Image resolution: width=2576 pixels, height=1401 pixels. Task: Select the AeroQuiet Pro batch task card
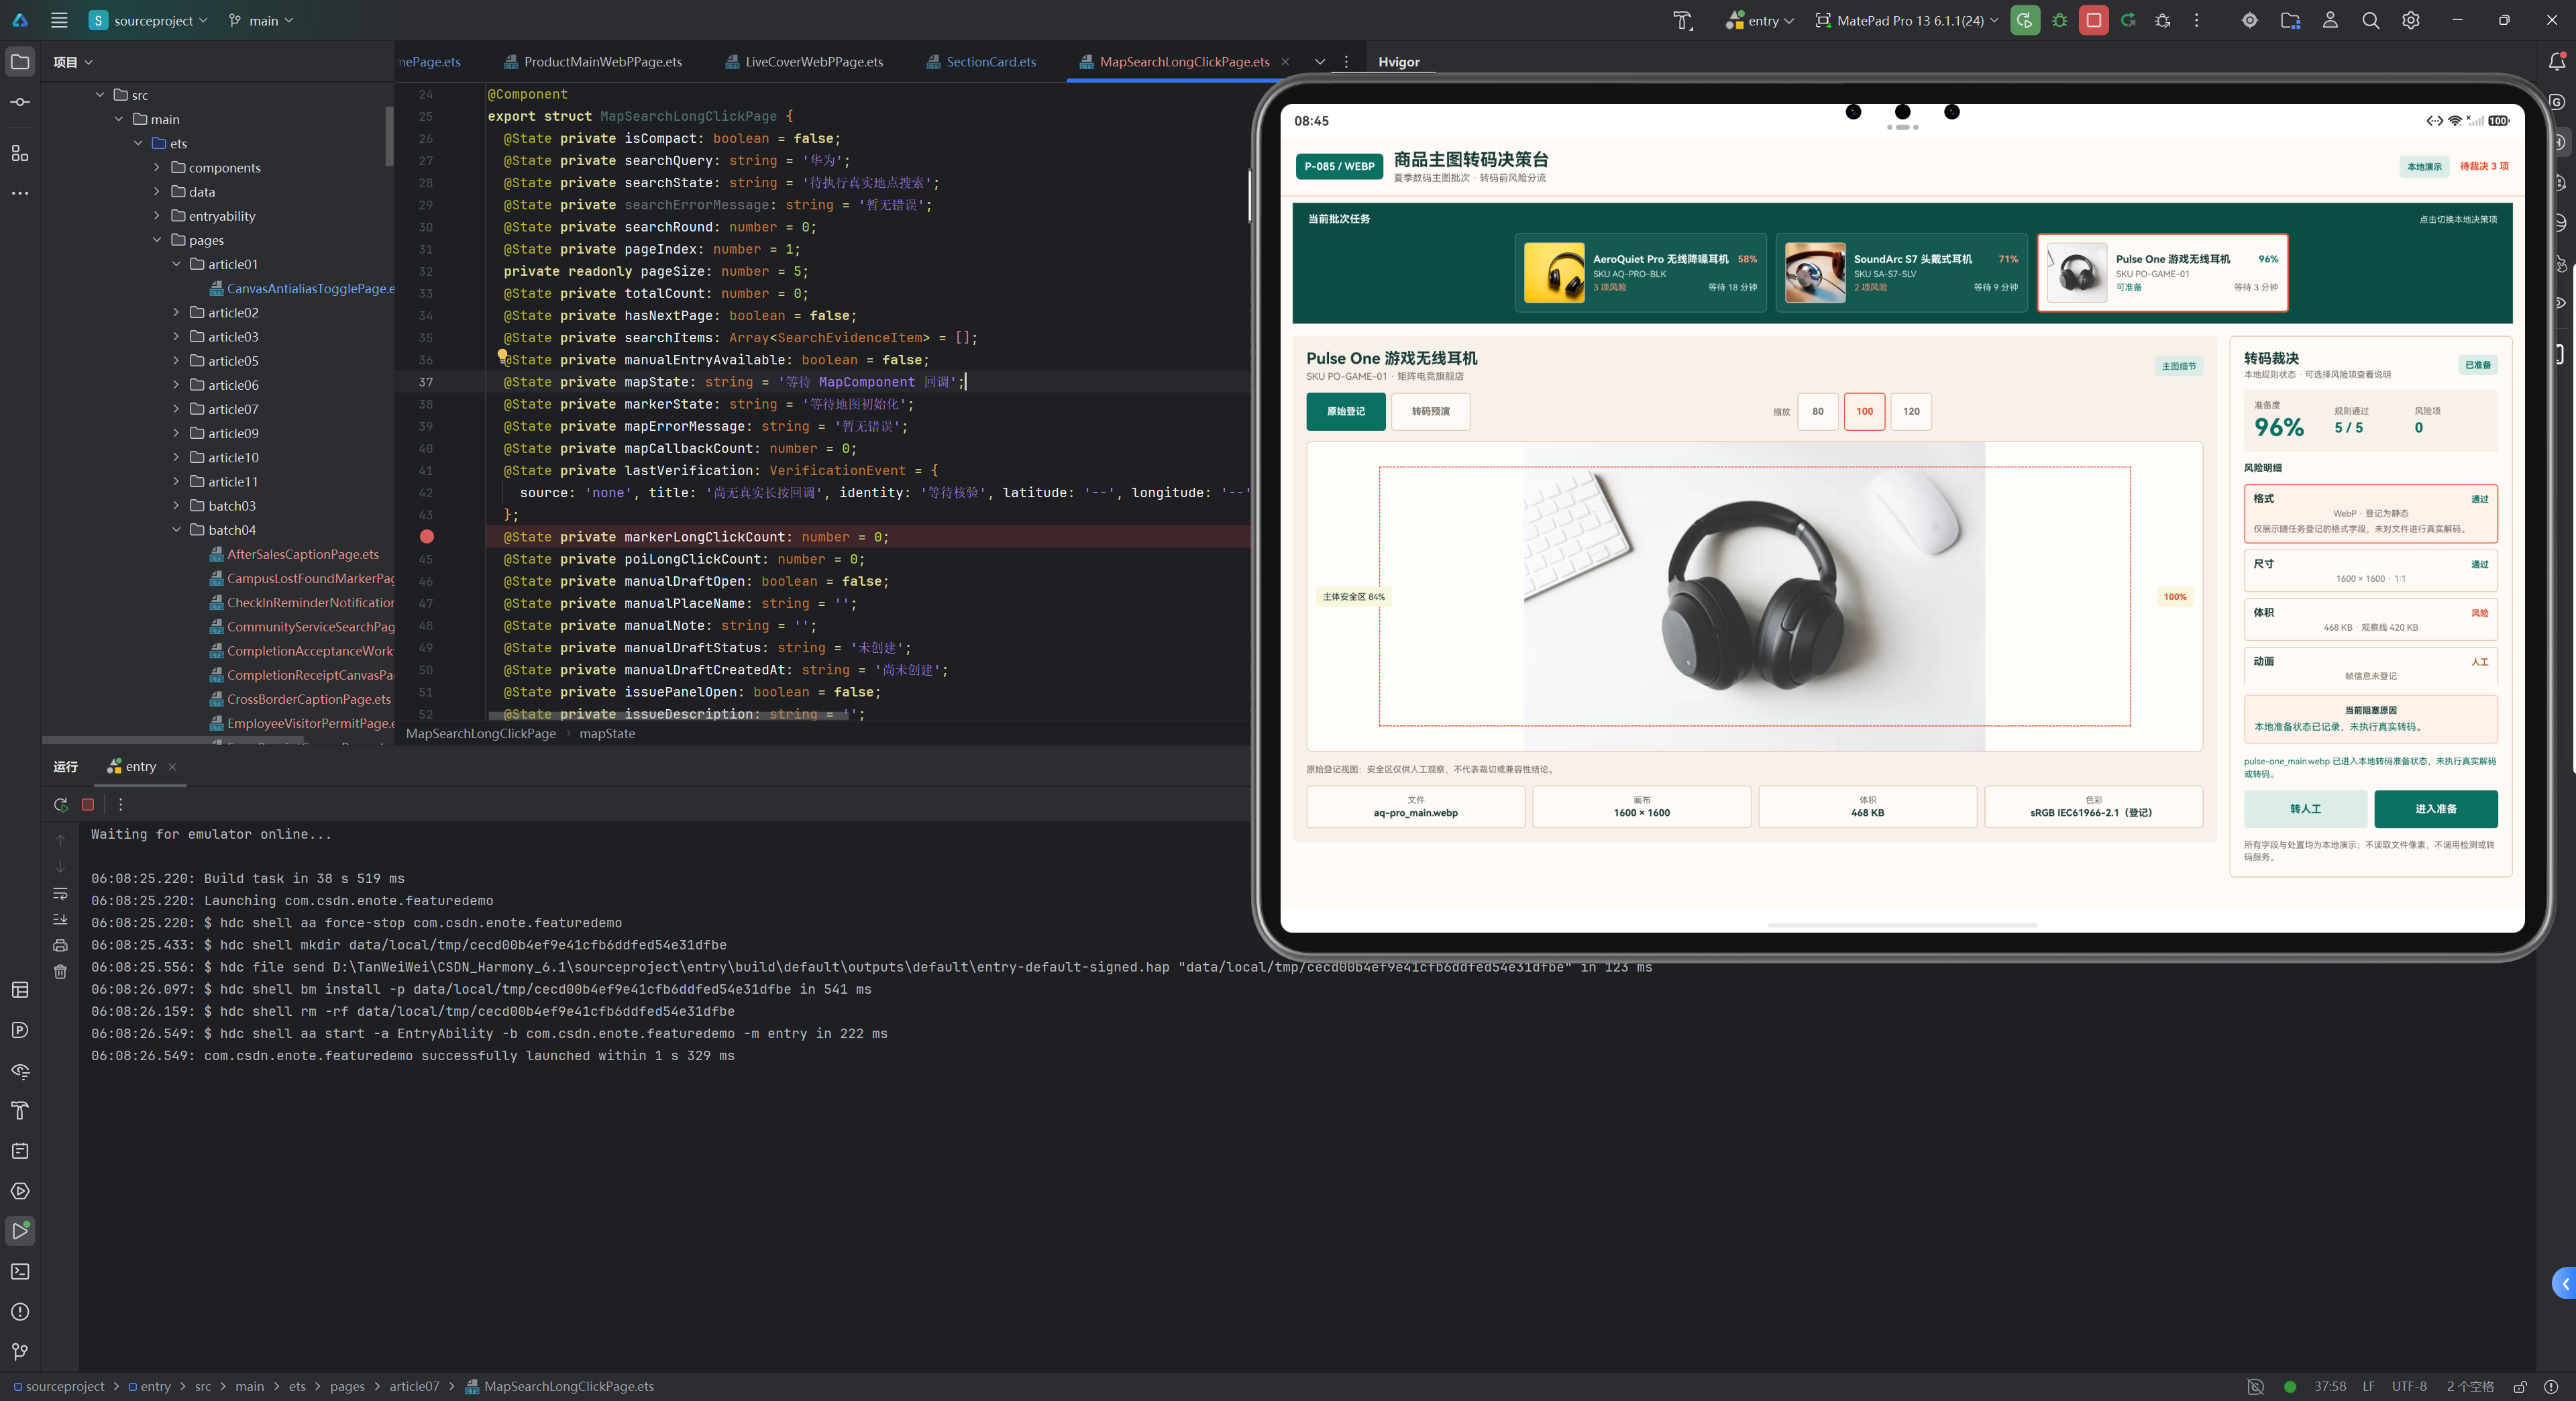point(1640,273)
